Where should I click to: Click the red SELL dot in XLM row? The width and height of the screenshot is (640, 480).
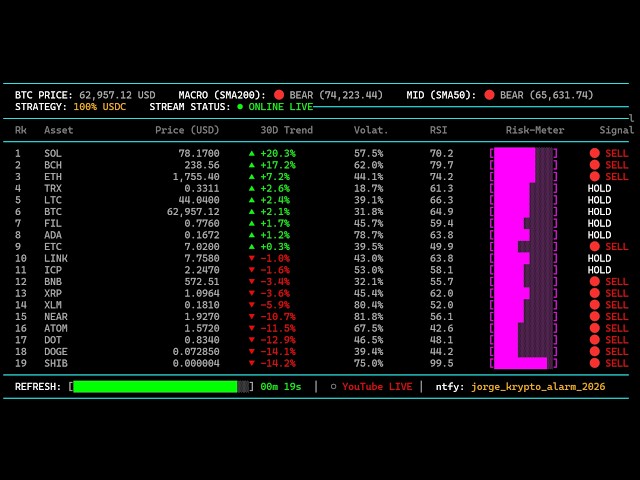tap(595, 305)
